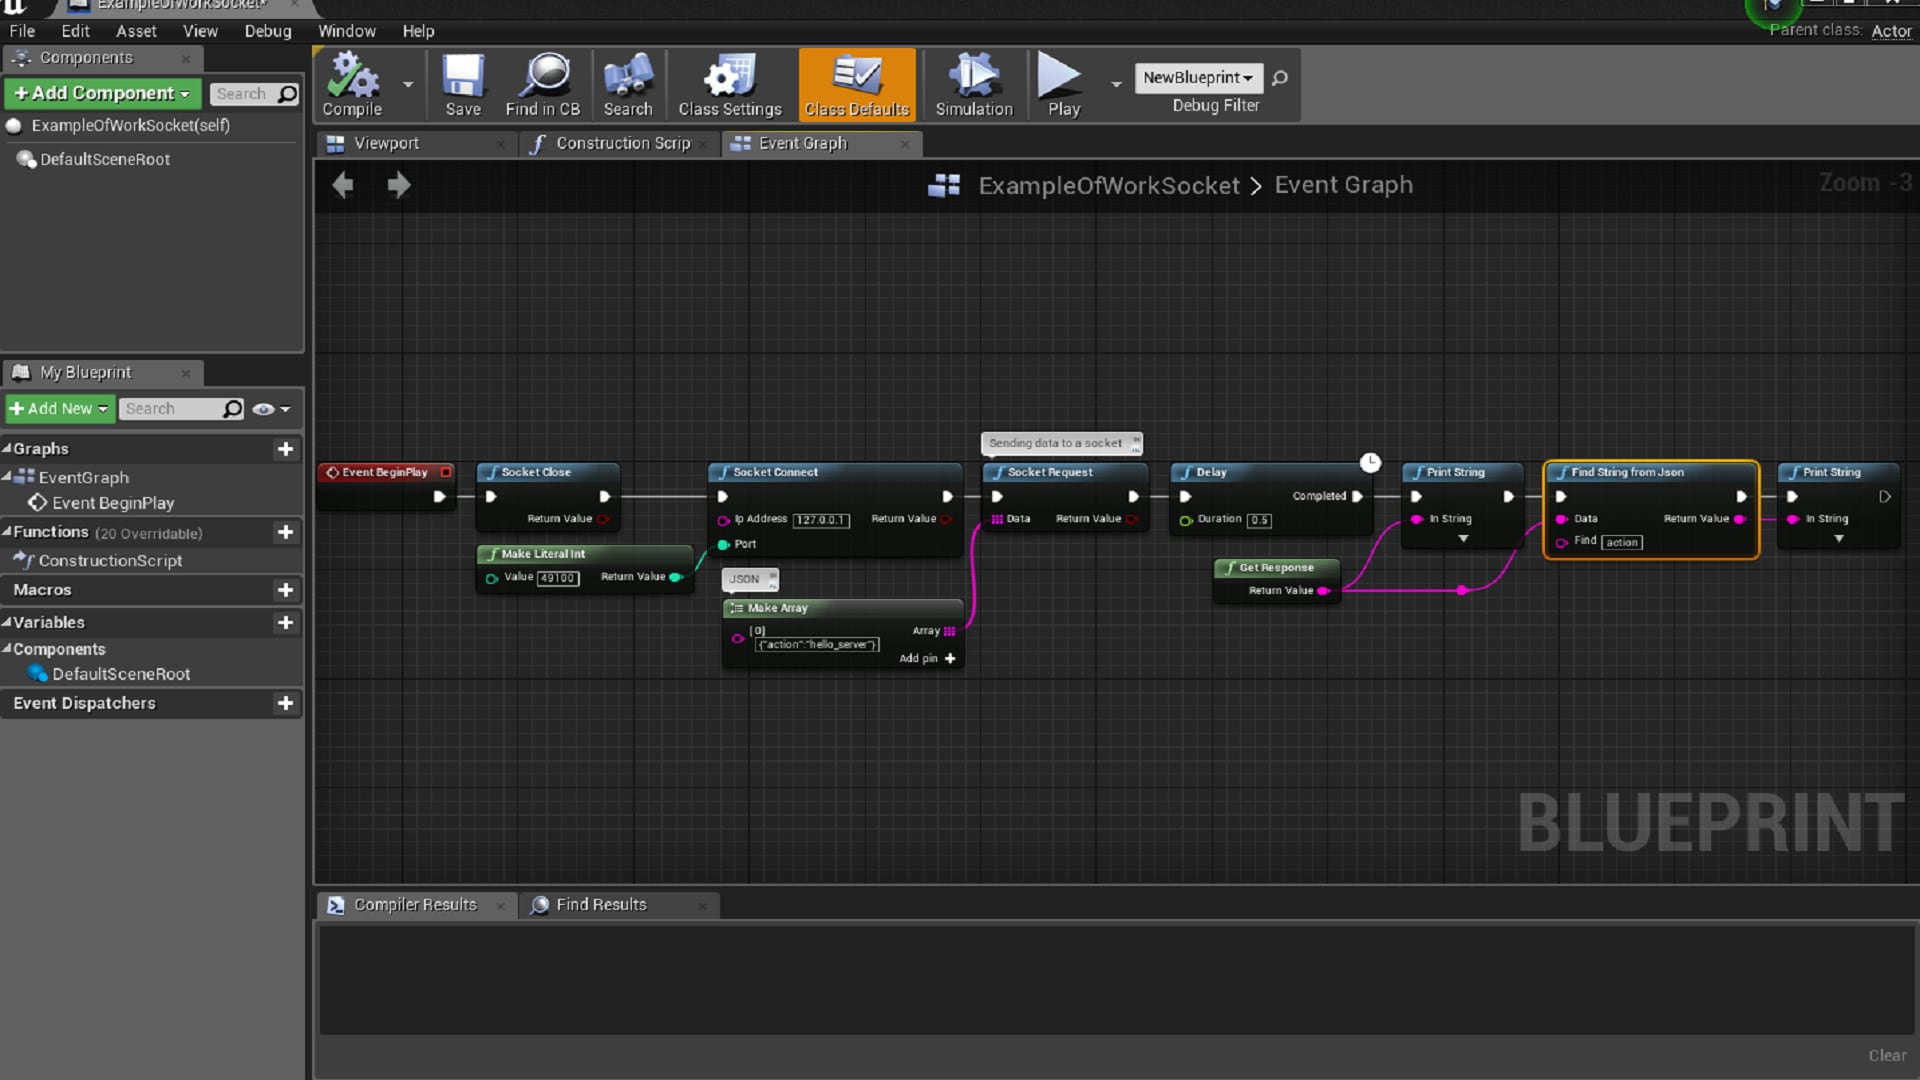Click the Ip Address field on Socket Connect

tap(820, 520)
